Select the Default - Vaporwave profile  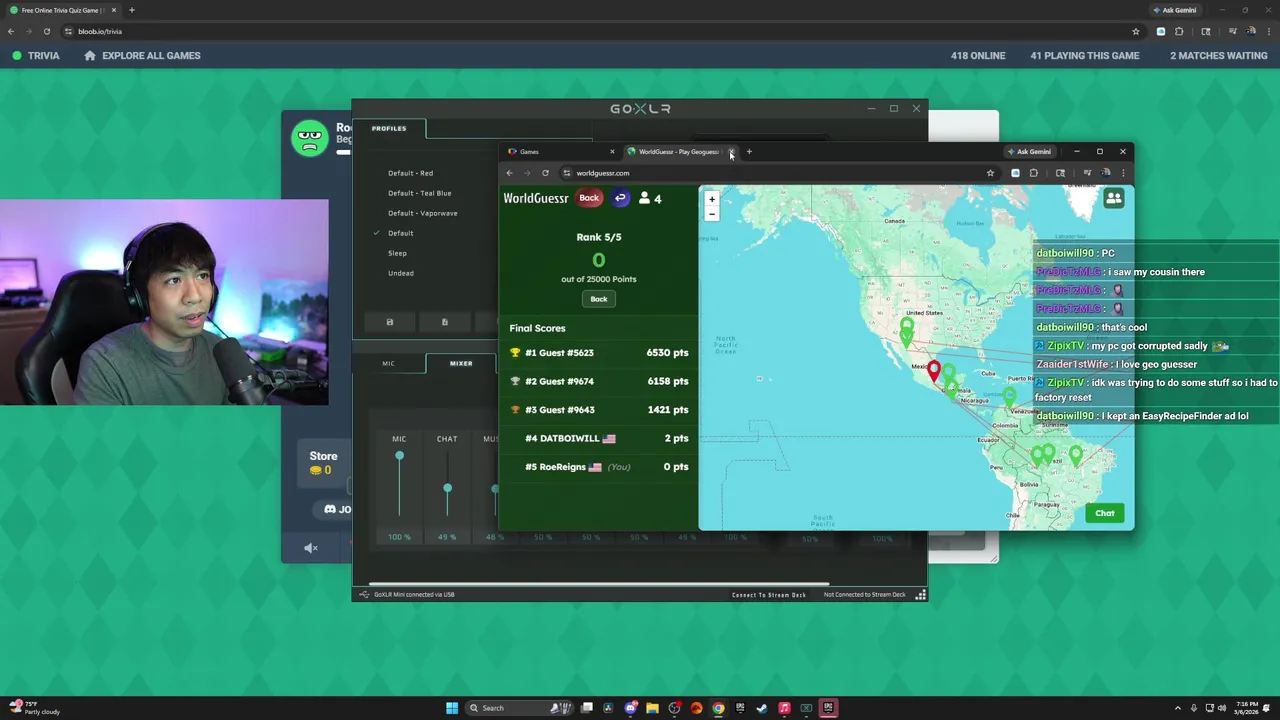pos(422,213)
